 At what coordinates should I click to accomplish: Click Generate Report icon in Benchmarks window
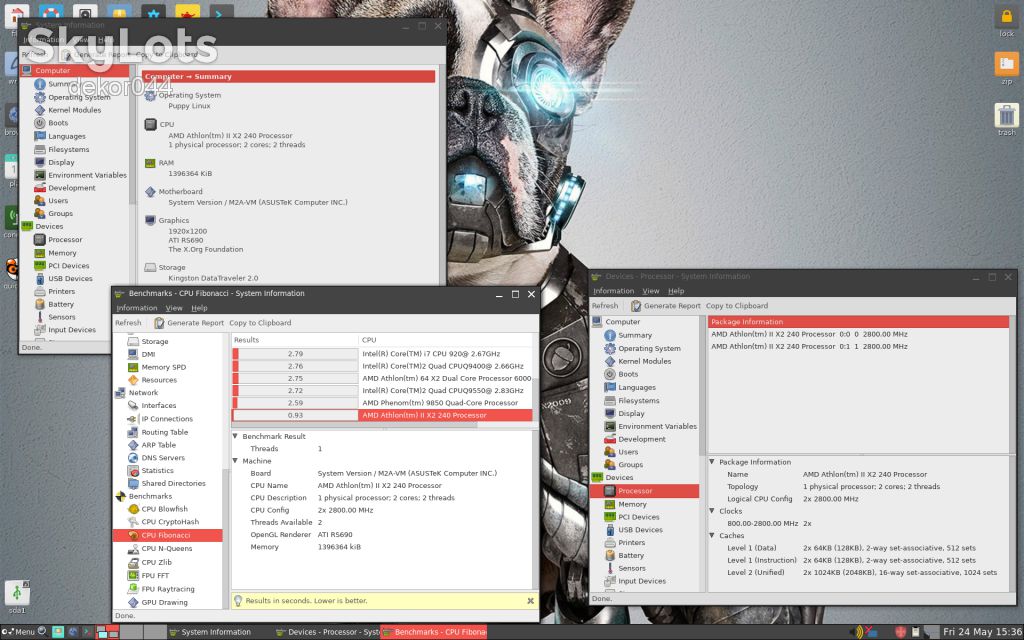click(159, 323)
